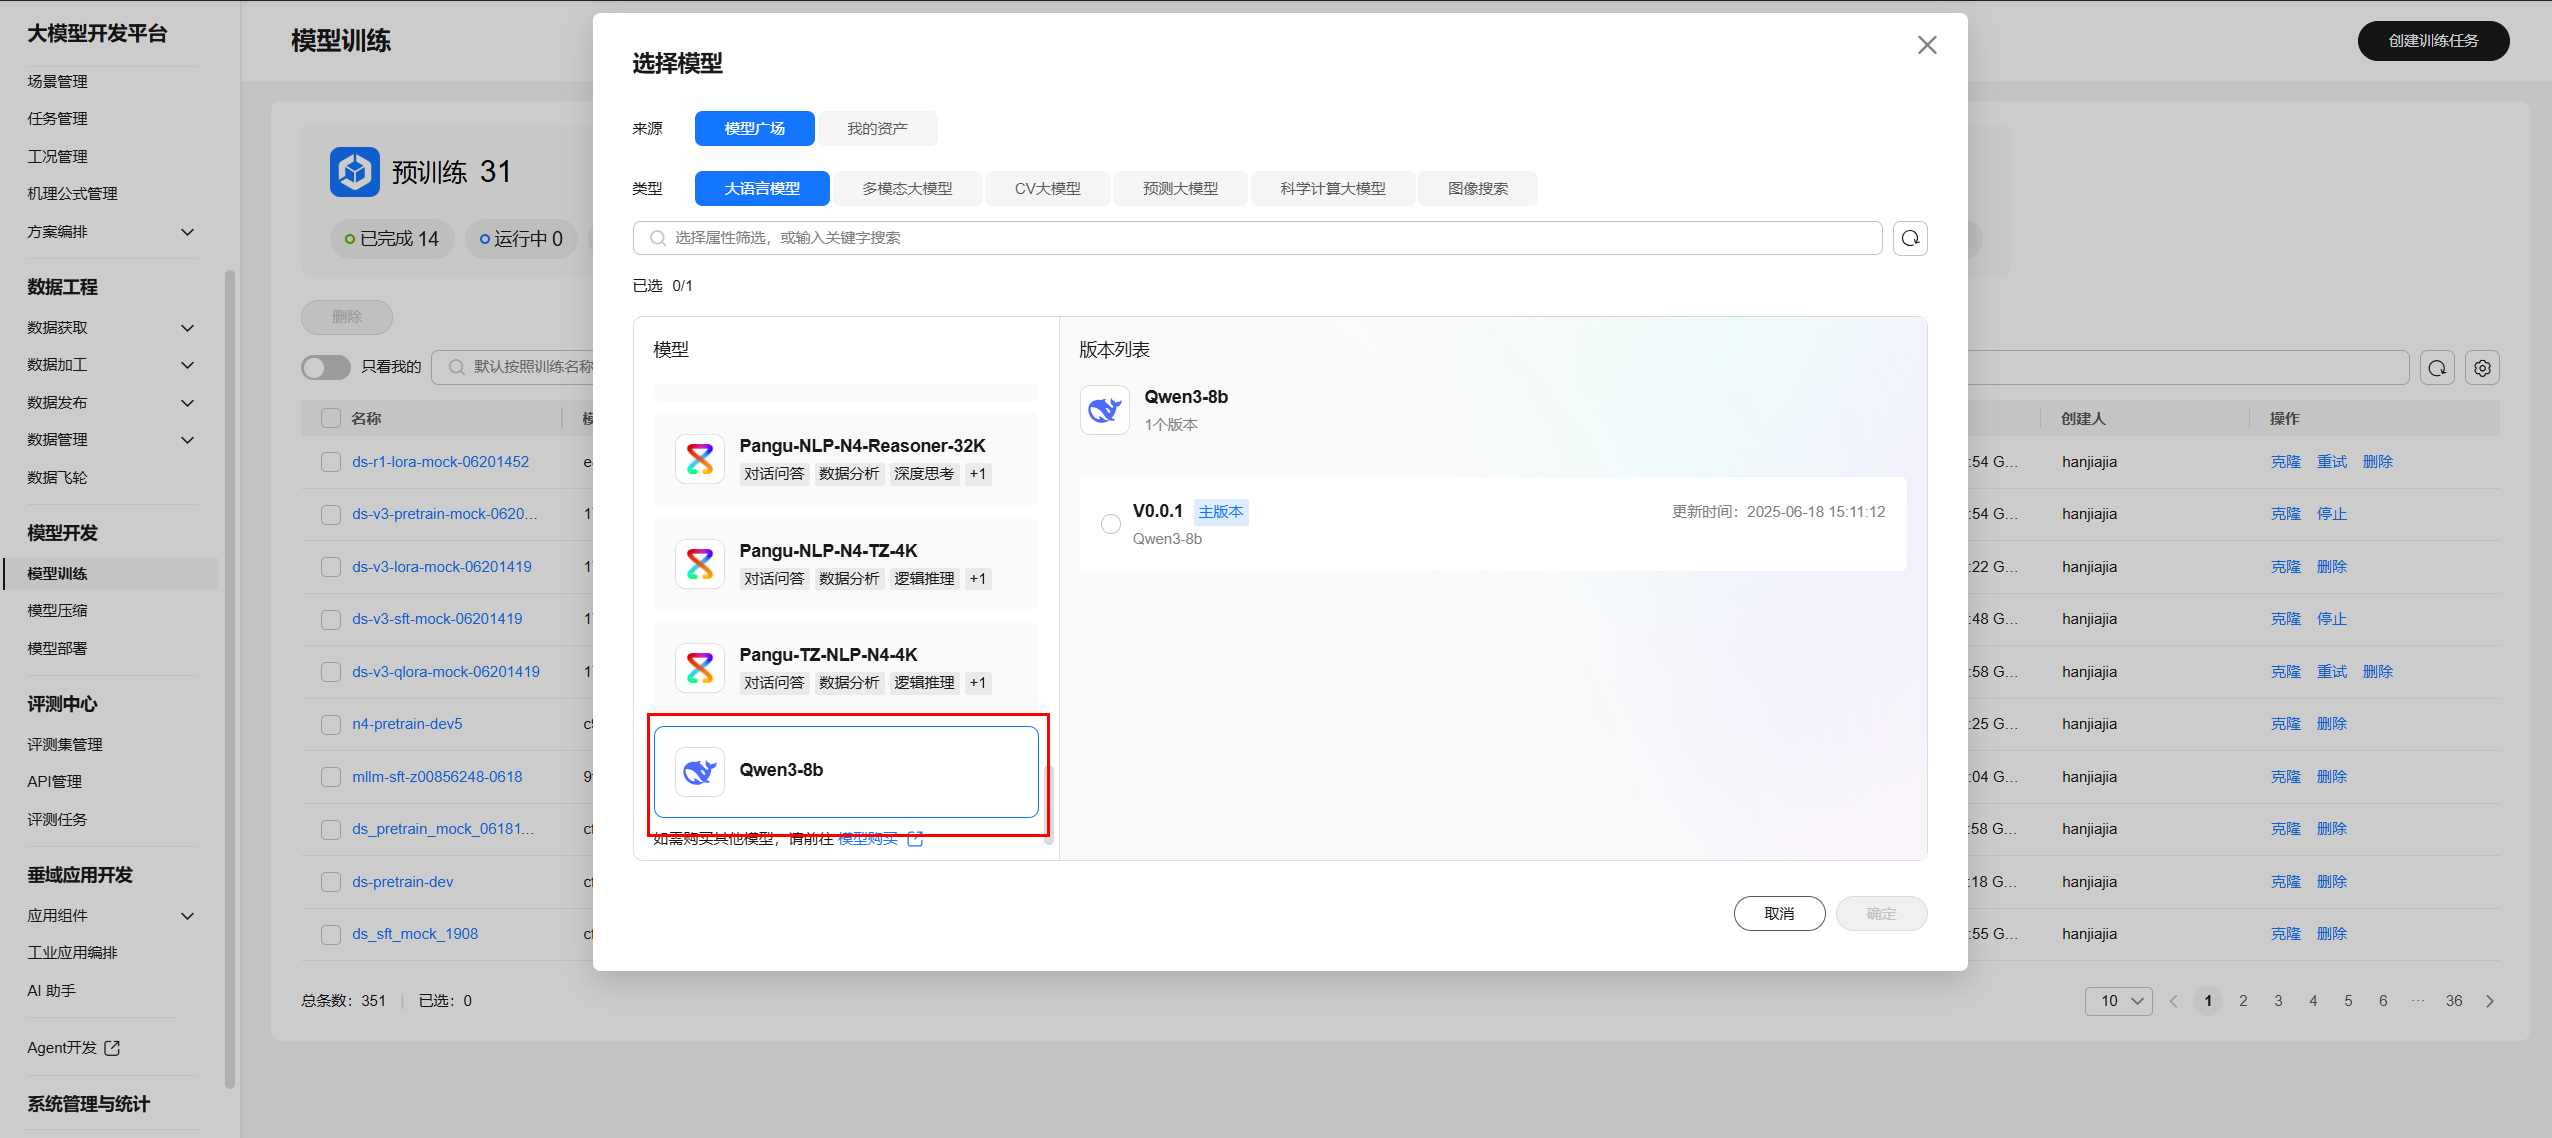2552x1138 pixels.
Task: Click the table settings gear icon
Action: tap(2482, 368)
